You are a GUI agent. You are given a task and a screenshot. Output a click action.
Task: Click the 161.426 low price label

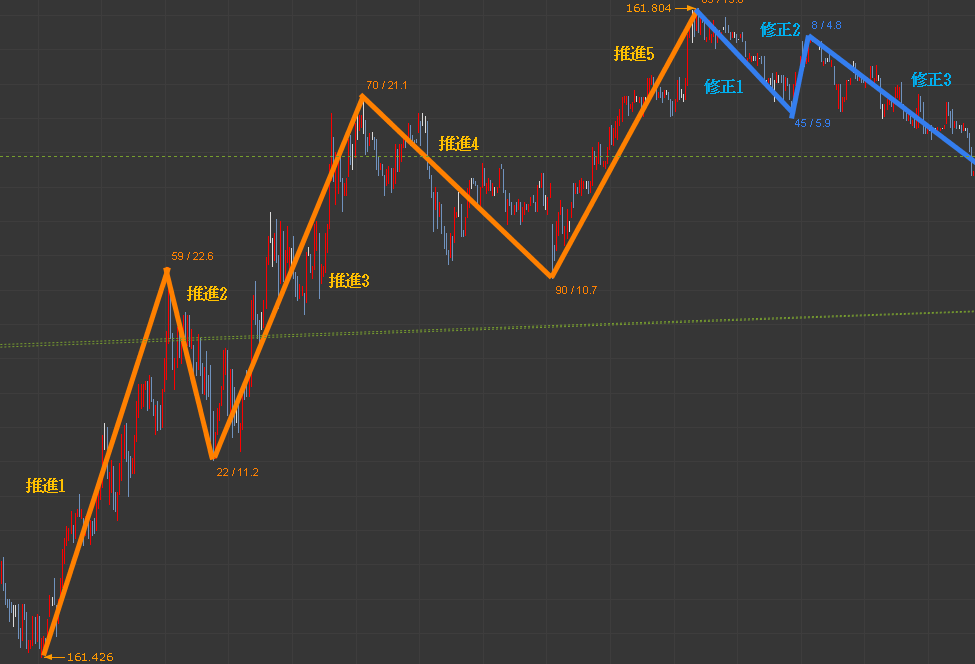(x=90, y=657)
